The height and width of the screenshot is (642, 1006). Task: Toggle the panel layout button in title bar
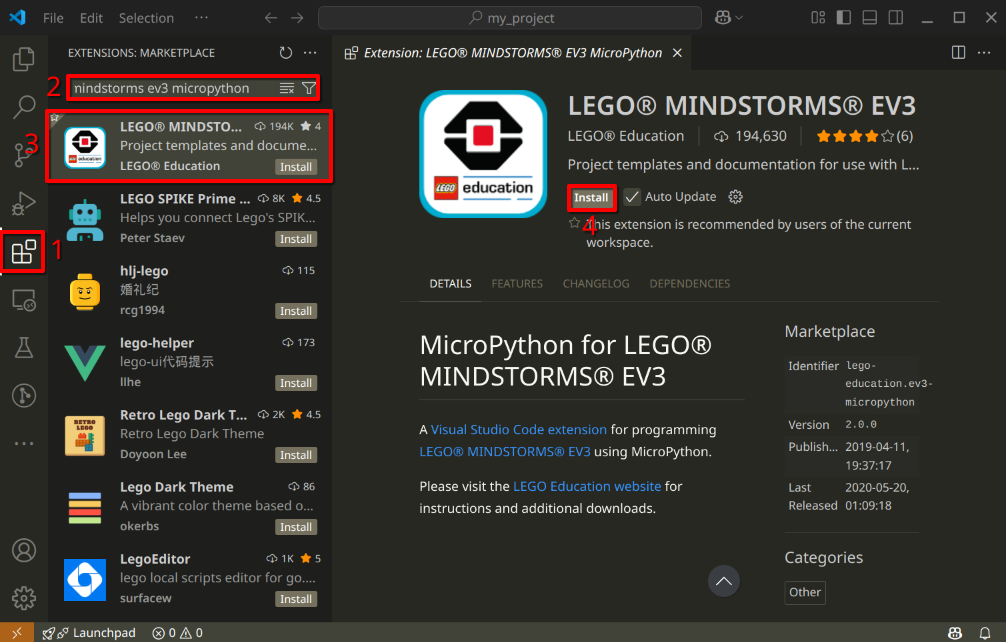tap(869, 18)
